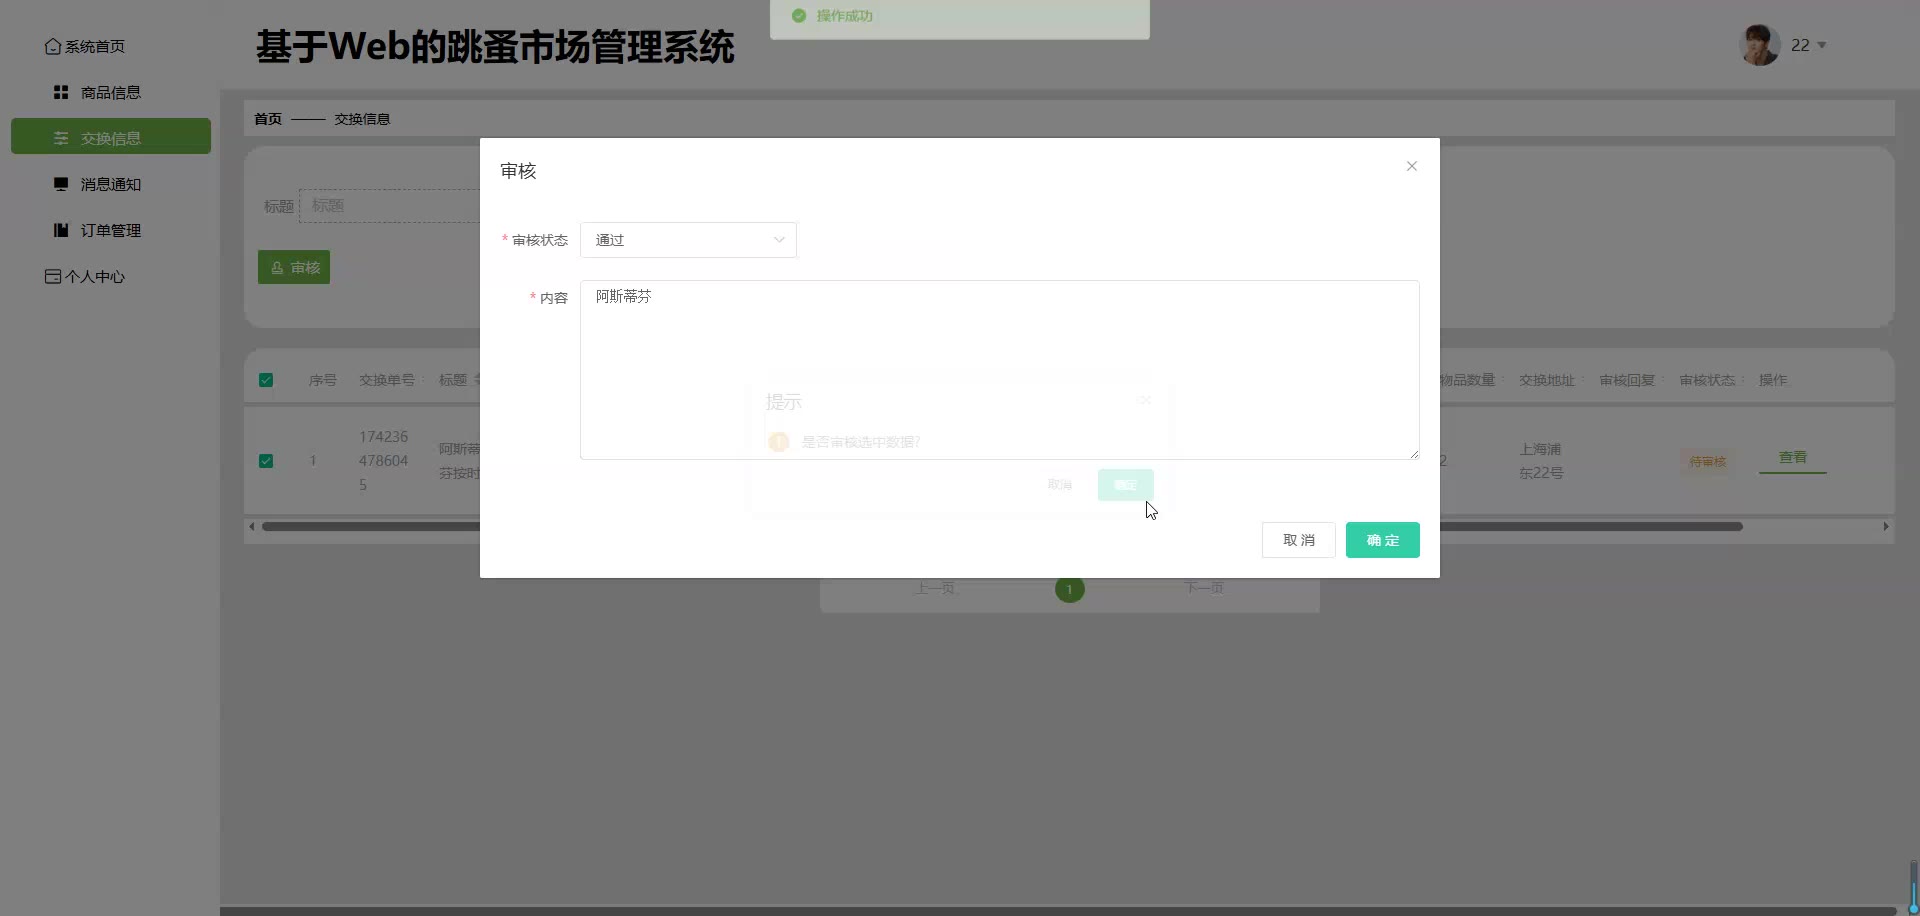
Task: Click the table scroll-right arrow
Action: point(1886,526)
